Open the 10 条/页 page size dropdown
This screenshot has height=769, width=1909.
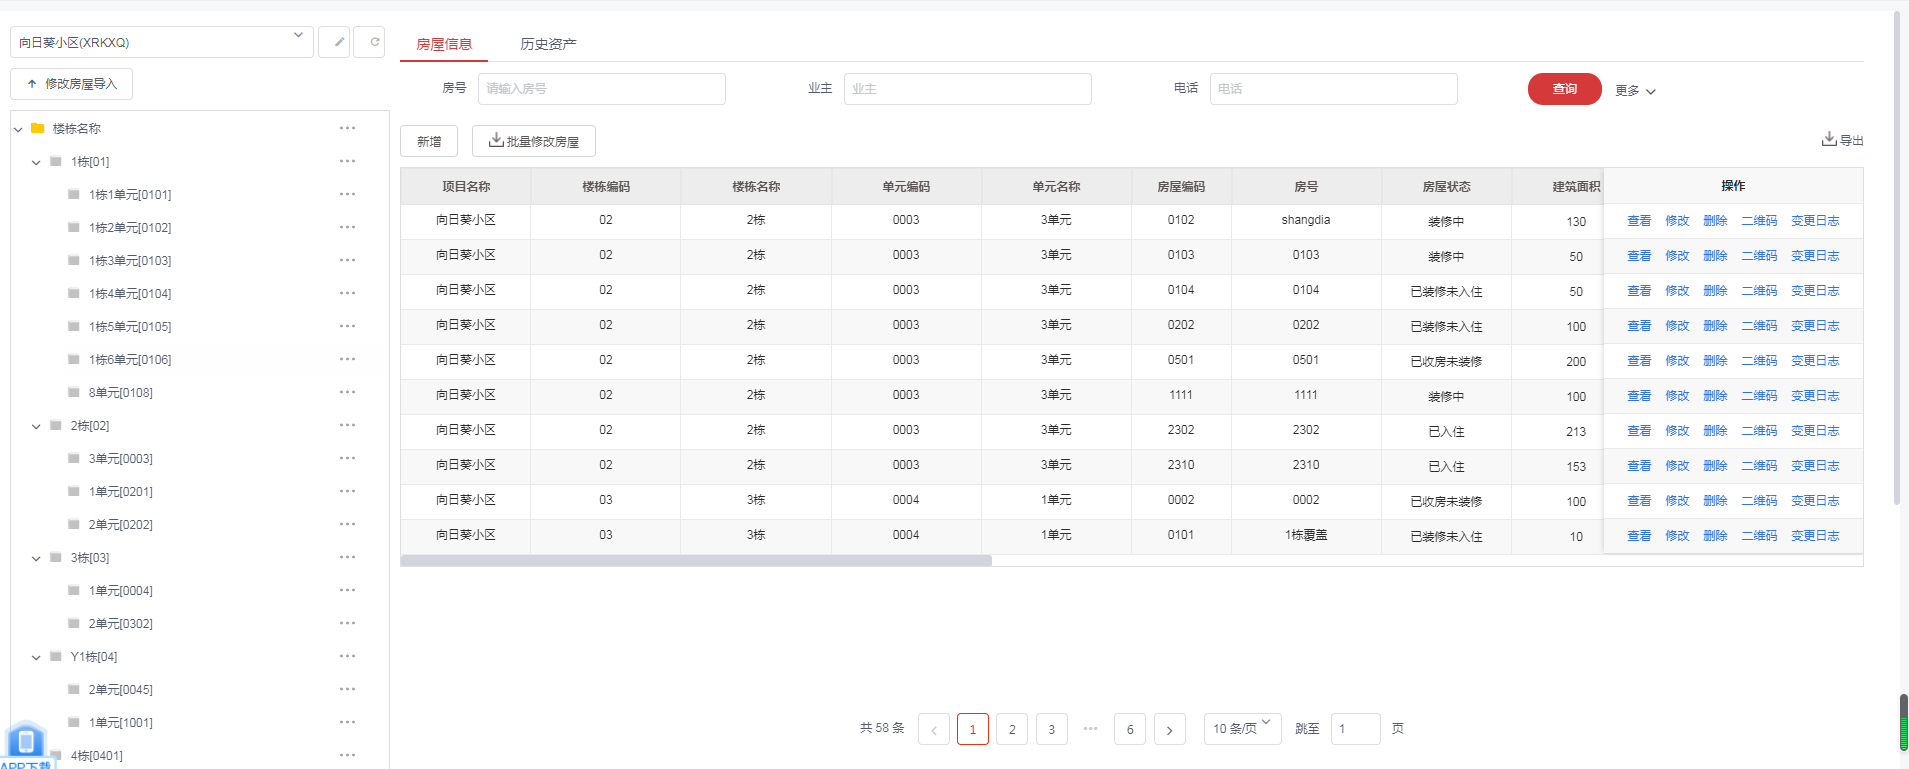click(1241, 729)
